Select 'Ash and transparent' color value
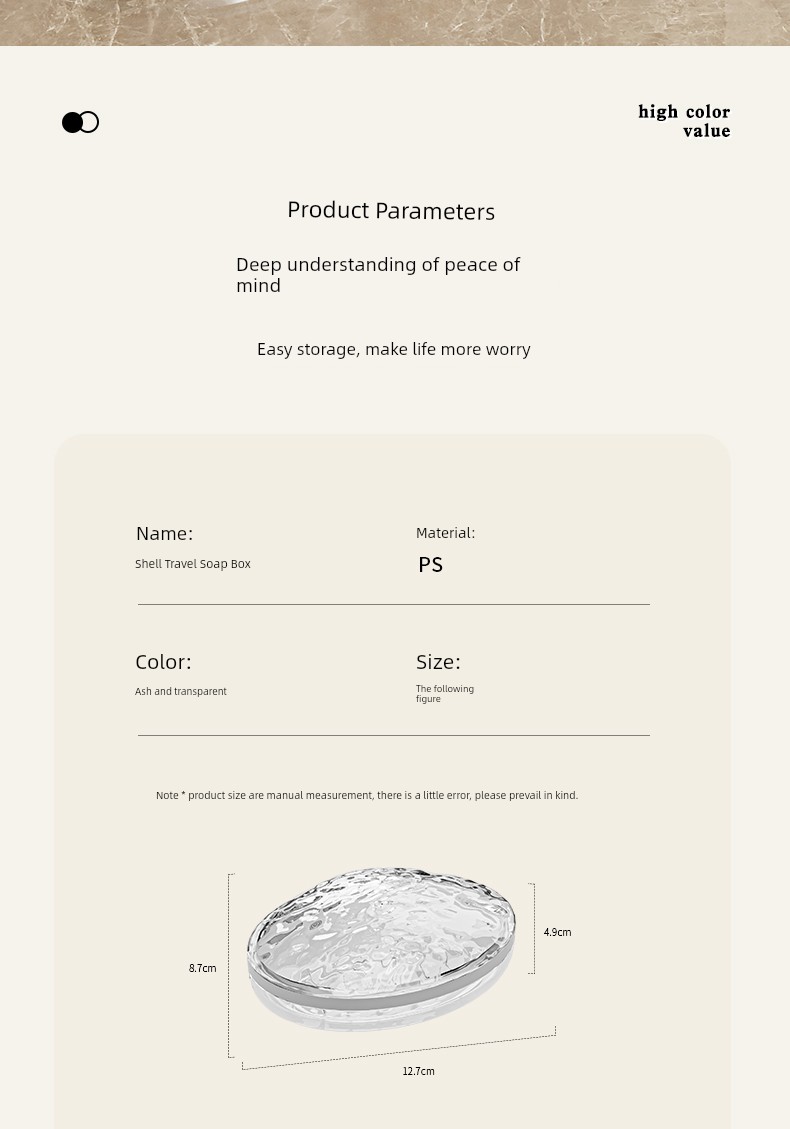 coord(181,691)
